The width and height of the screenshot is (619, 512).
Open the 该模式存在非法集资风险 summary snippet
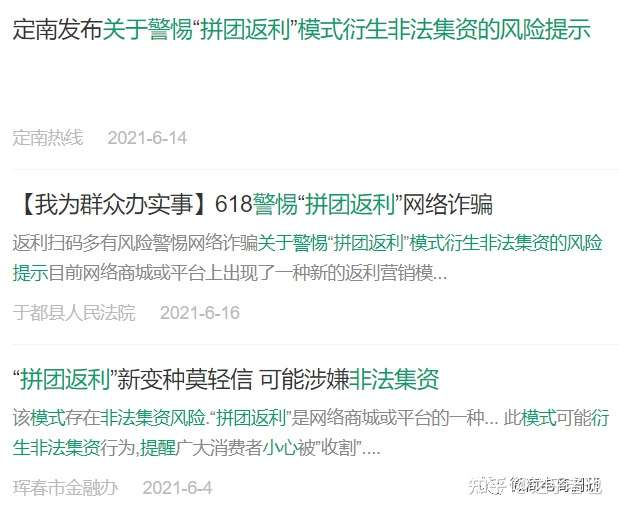pos(311,433)
